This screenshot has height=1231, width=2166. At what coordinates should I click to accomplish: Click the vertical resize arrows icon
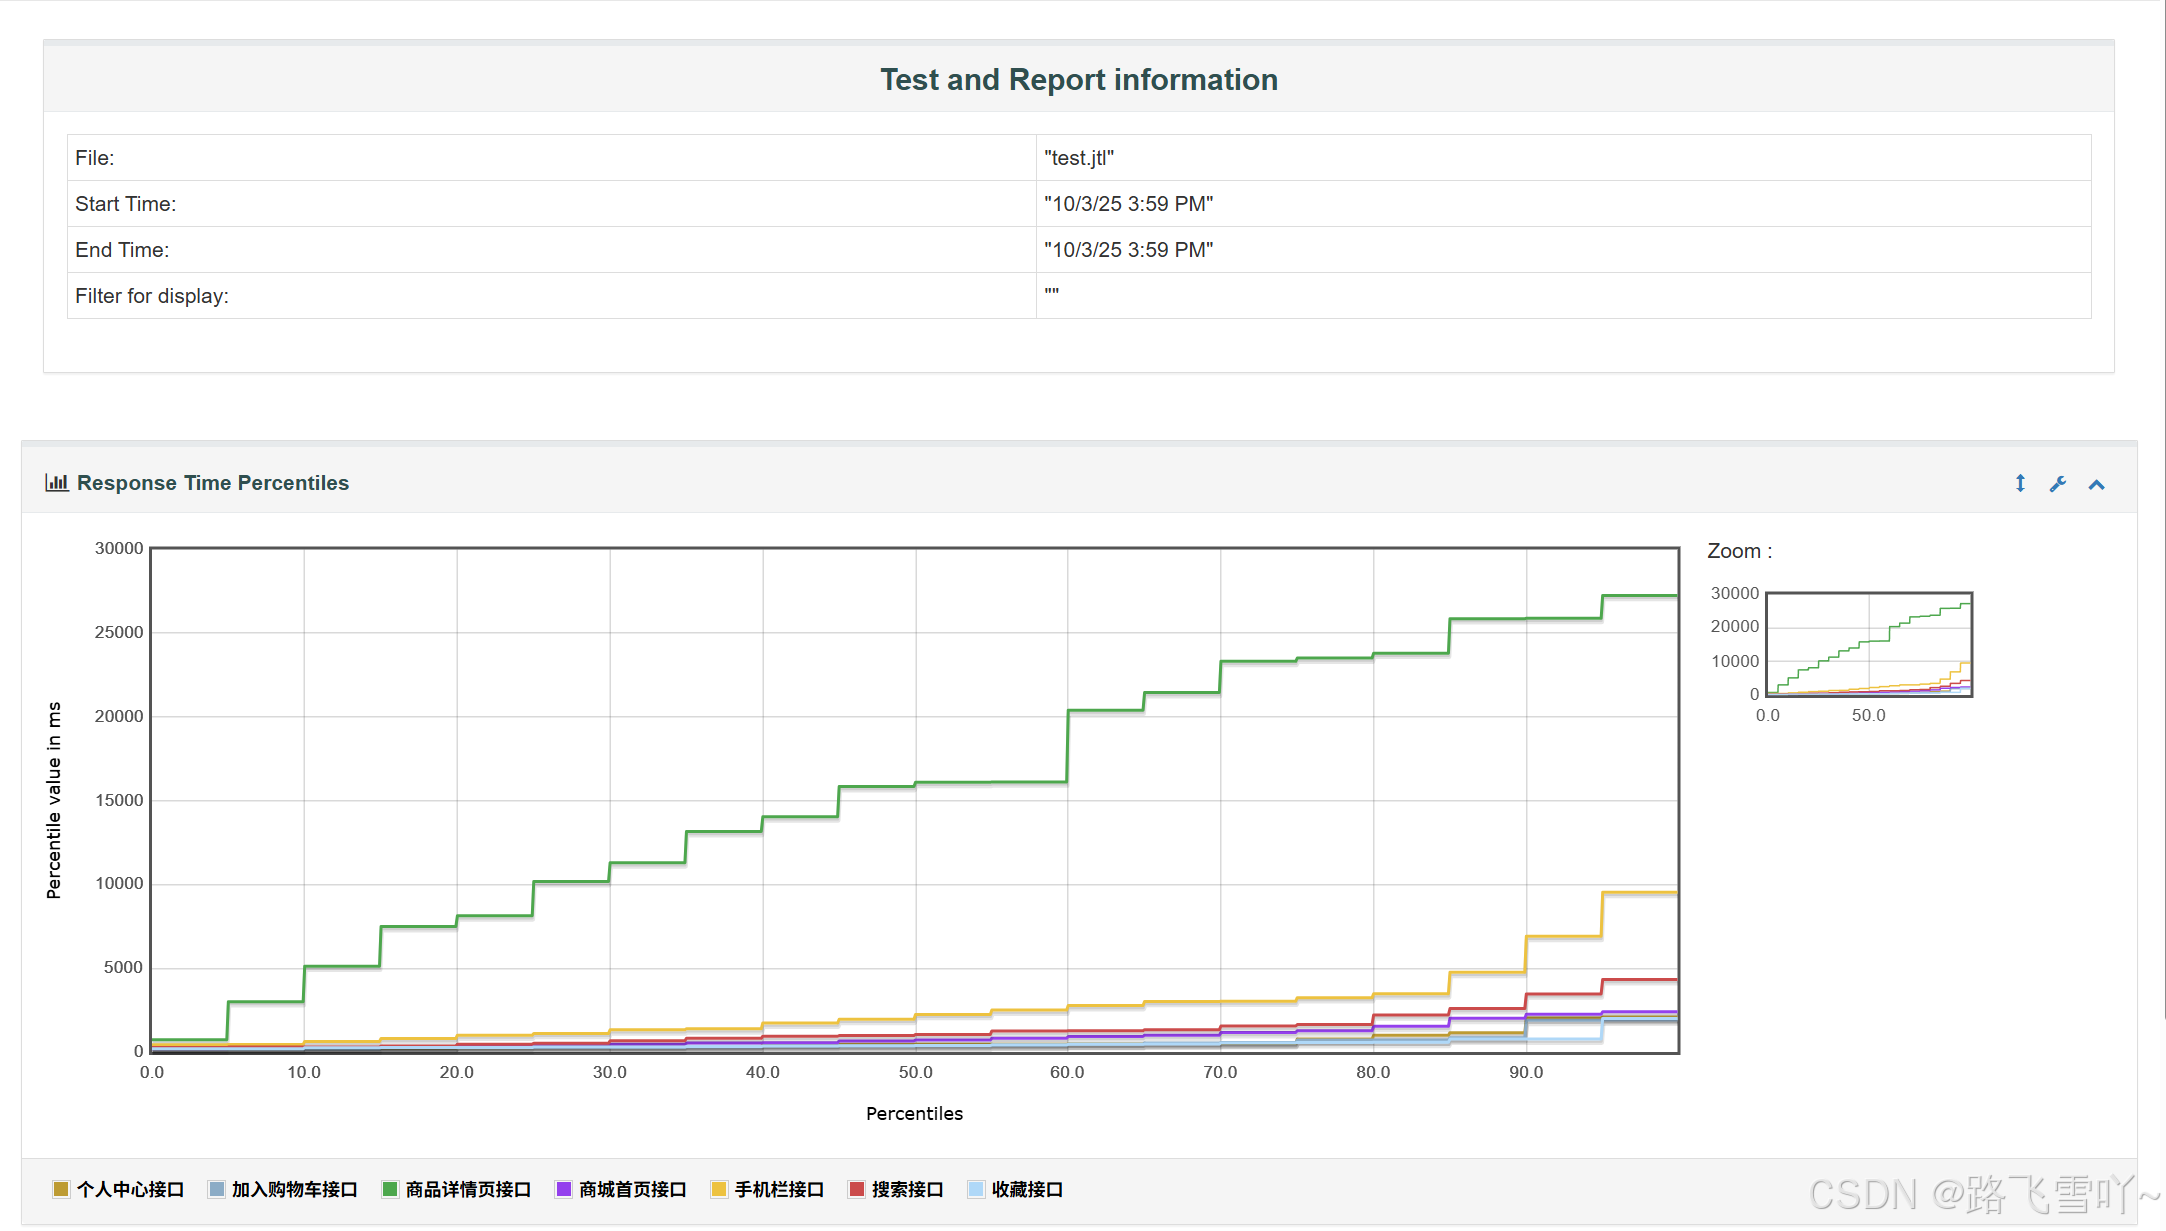2020,484
